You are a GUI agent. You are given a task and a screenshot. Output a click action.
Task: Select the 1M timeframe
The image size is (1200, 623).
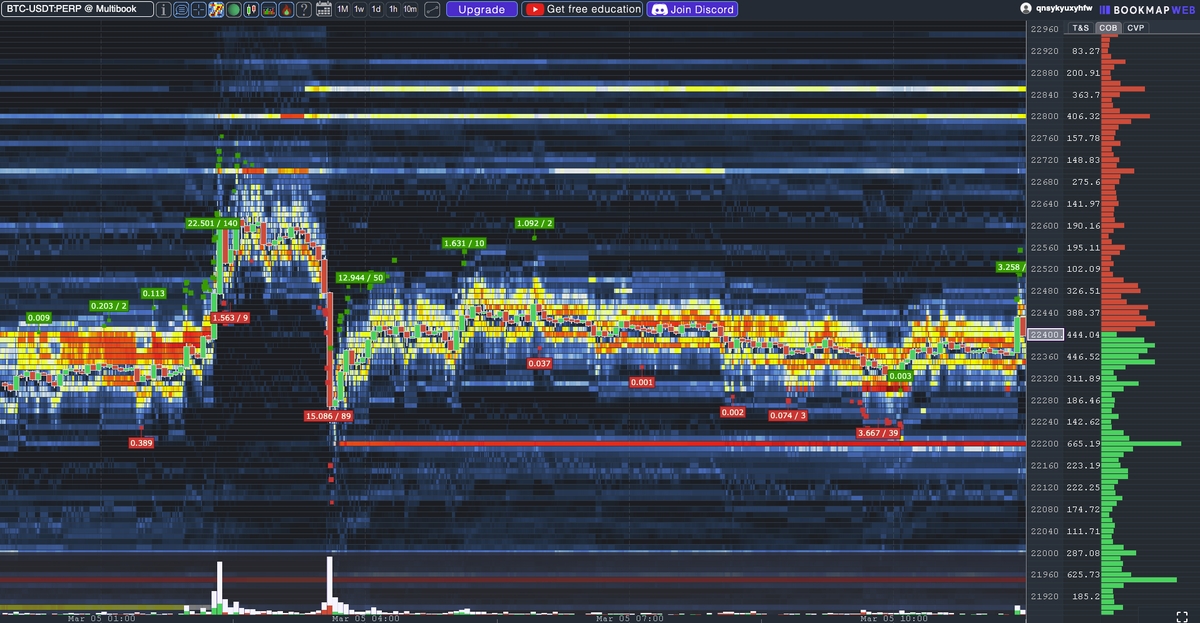click(x=343, y=9)
